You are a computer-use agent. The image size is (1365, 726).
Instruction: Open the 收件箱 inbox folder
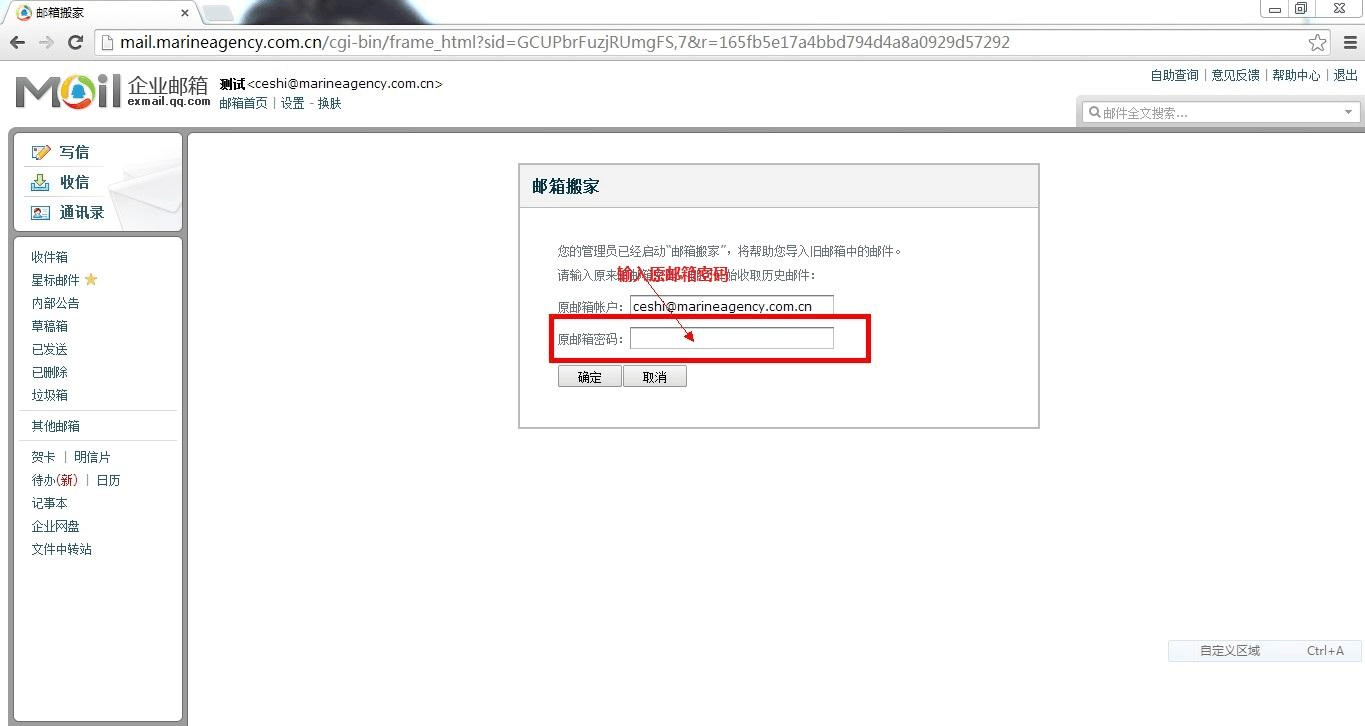pyautogui.click(x=49, y=257)
